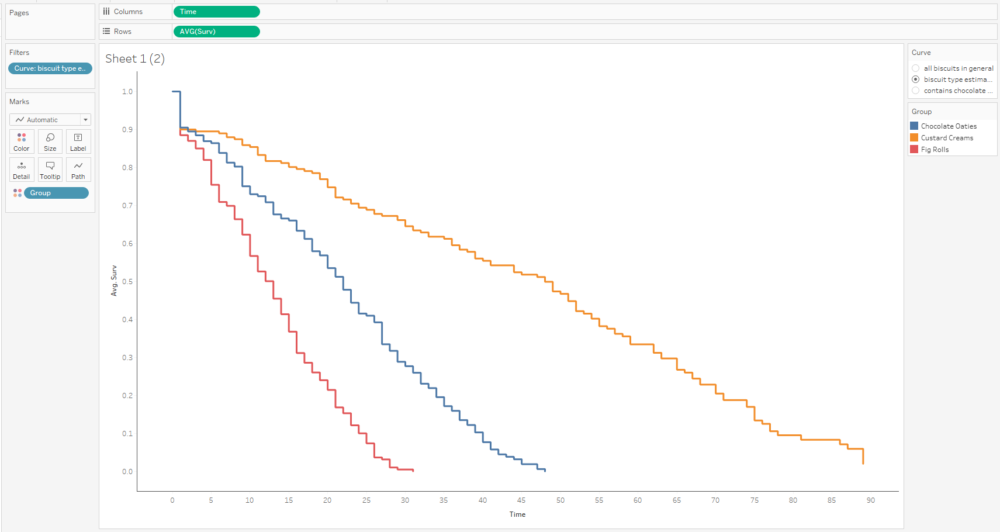Click the Rows shelf icon

tap(107, 31)
